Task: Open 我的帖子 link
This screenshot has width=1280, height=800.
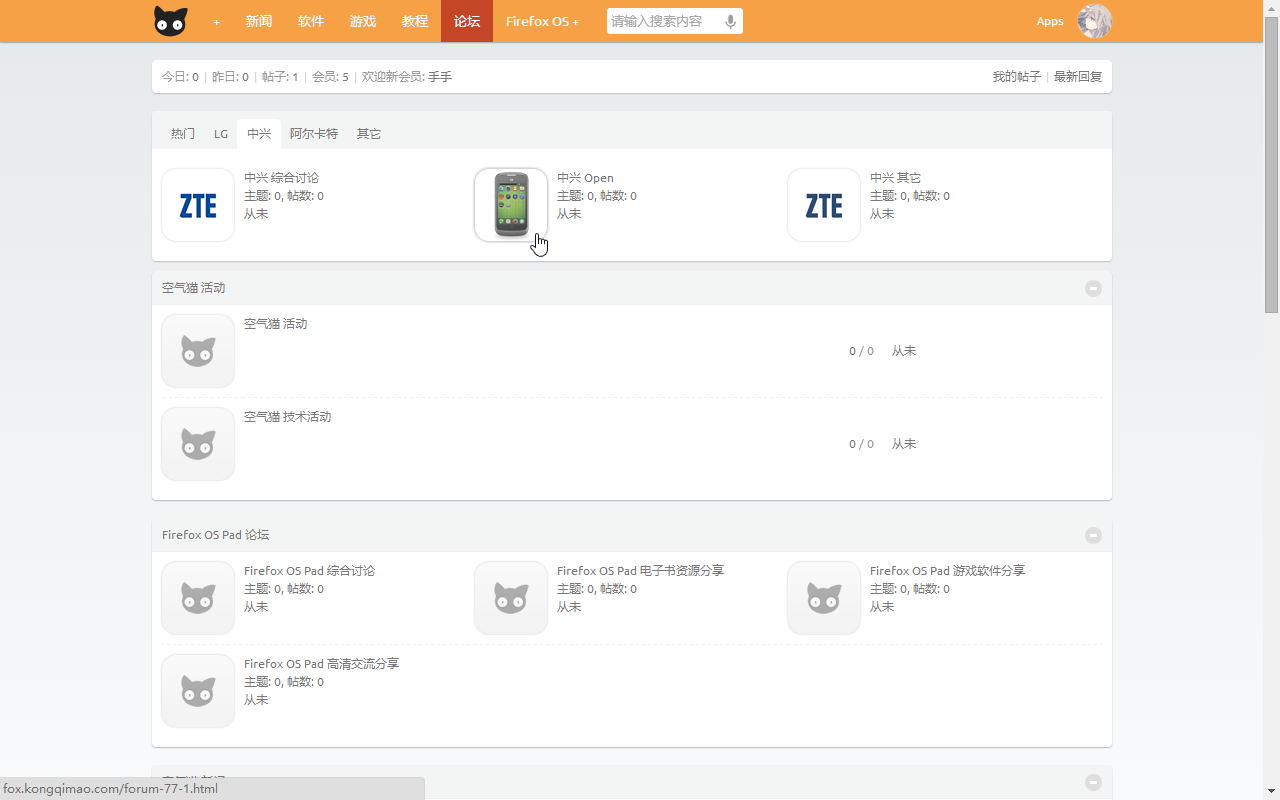Action: coord(1016,77)
